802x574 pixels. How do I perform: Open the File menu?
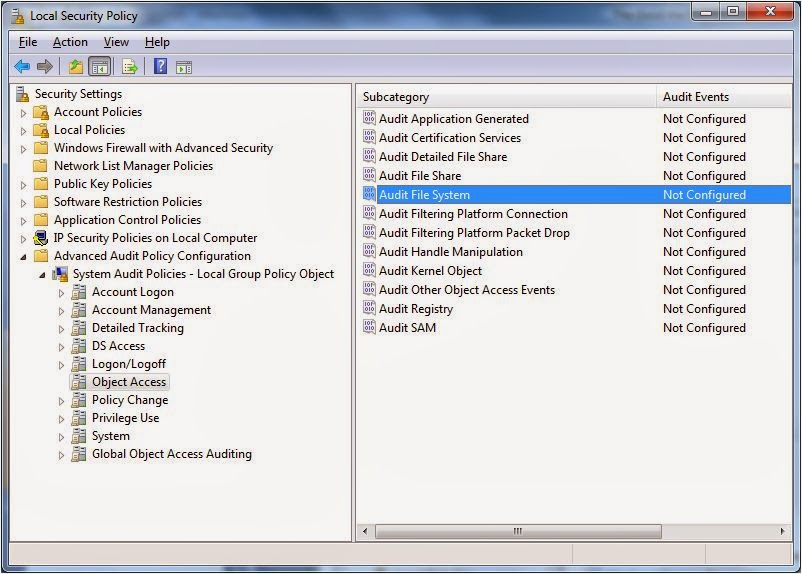[28, 42]
